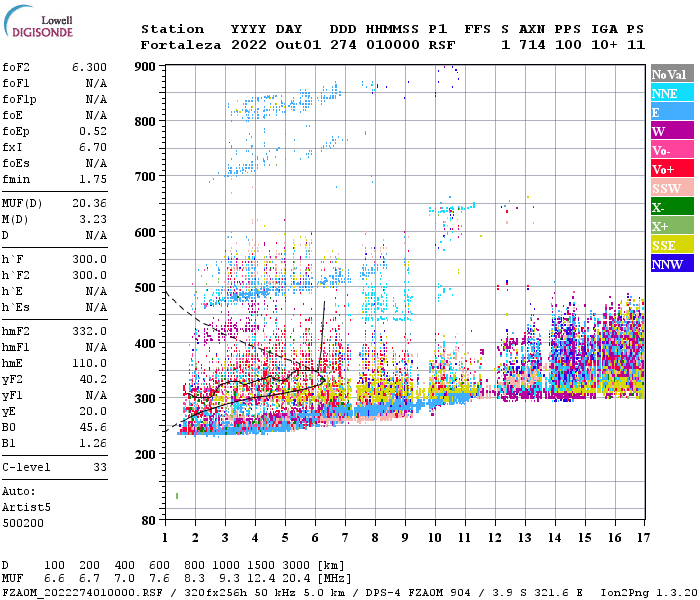Select the SSW legend swatch
Screen dimensions: 700x600
coord(672,188)
